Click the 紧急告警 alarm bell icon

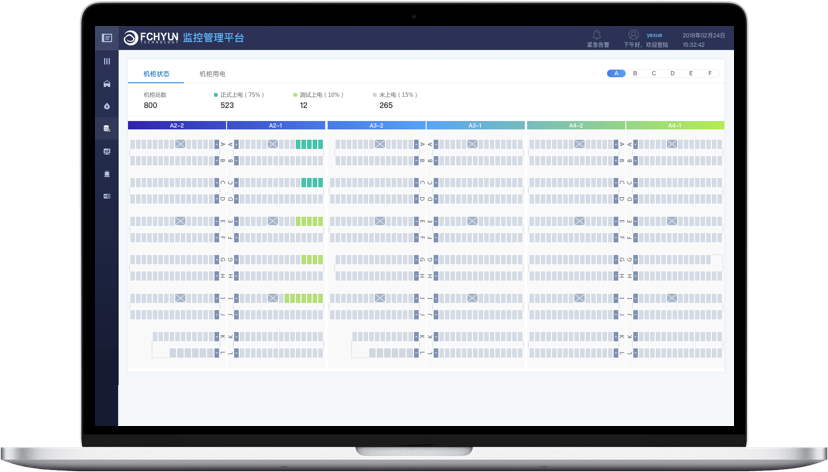tap(597, 35)
